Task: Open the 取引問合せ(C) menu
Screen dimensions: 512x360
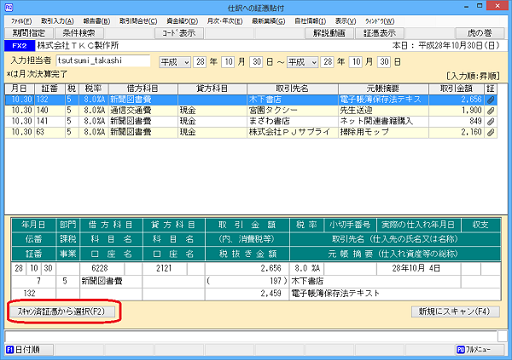Action: [138, 21]
